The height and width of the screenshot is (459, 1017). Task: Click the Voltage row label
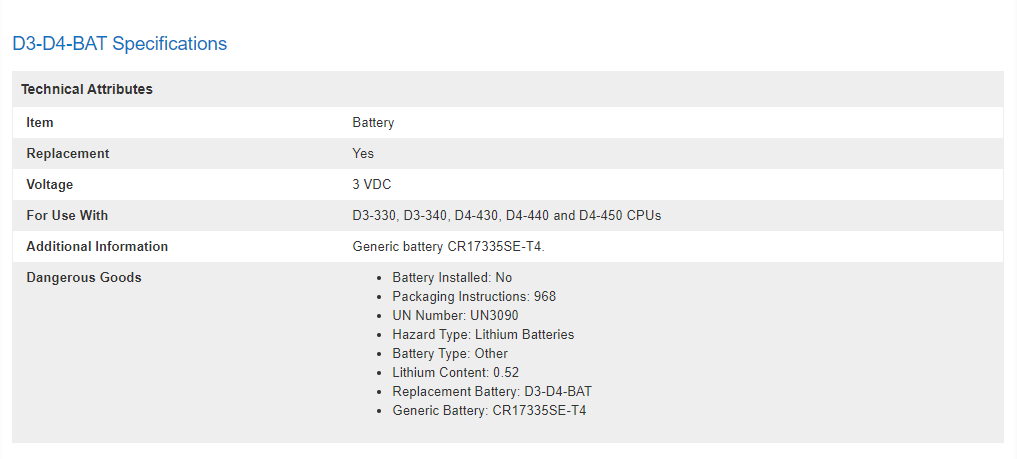click(x=49, y=185)
